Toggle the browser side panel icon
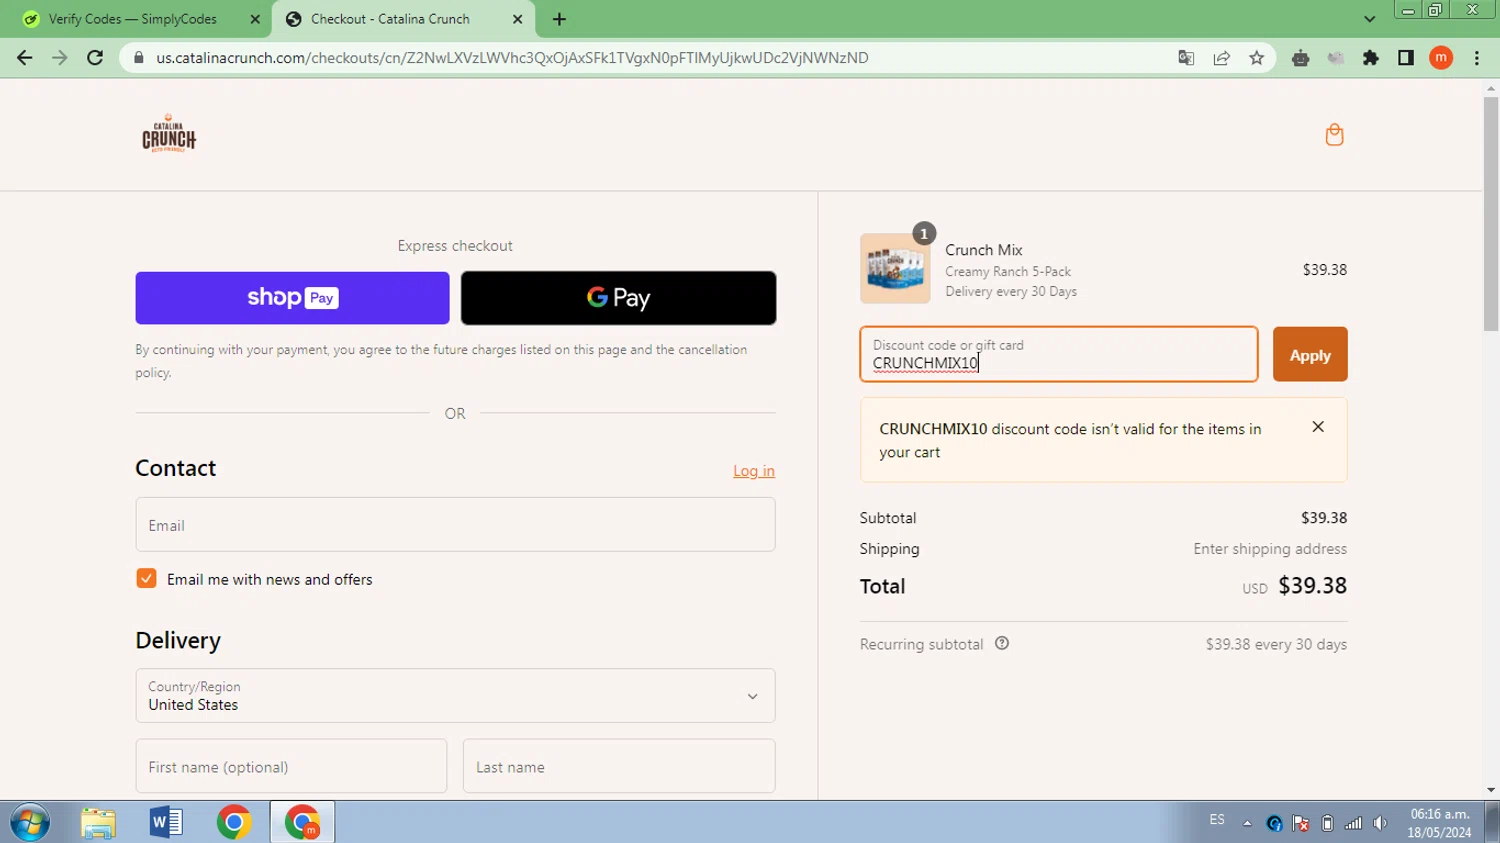The width and height of the screenshot is (1500, 843). pos(1406,58)
